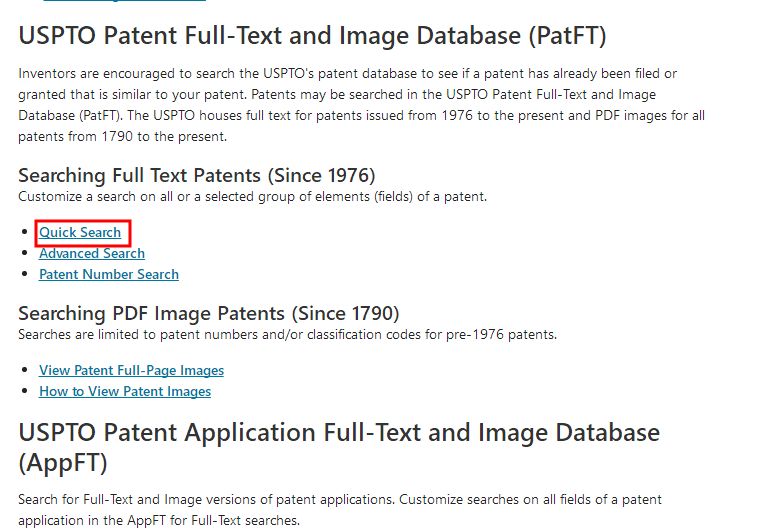Click the (AppFT) heading text
The height and width of the screenshot is (530, 780).
[63, 463]
